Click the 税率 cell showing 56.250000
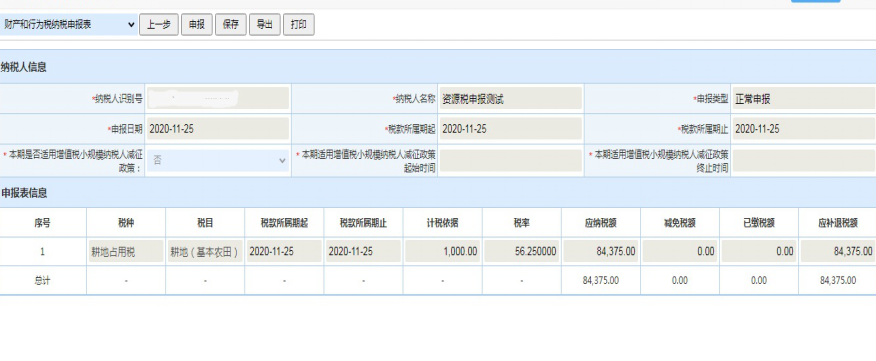 coord(522,251)
